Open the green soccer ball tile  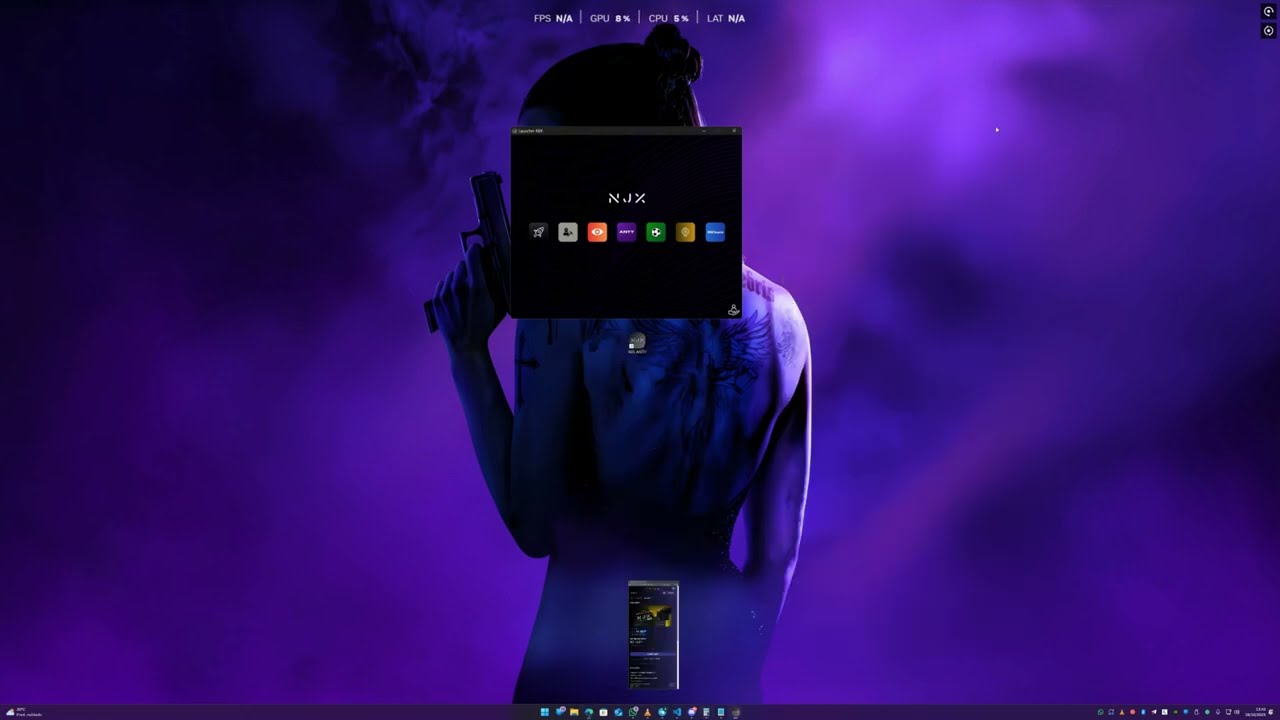[x=656, y=232]
